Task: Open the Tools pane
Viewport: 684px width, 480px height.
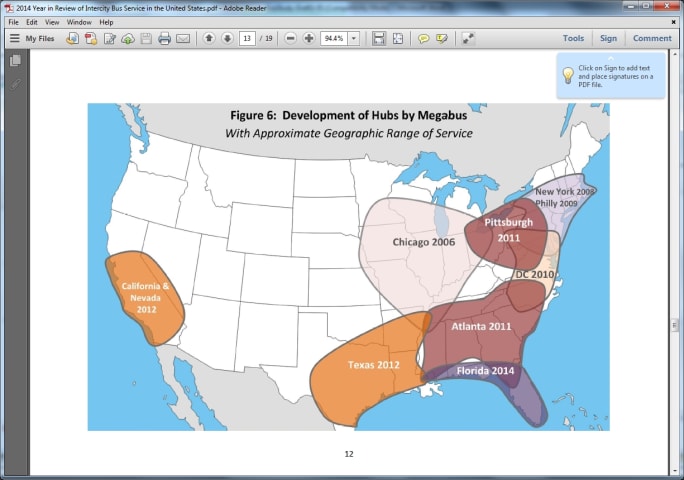Action: click(x=573, y=39)
